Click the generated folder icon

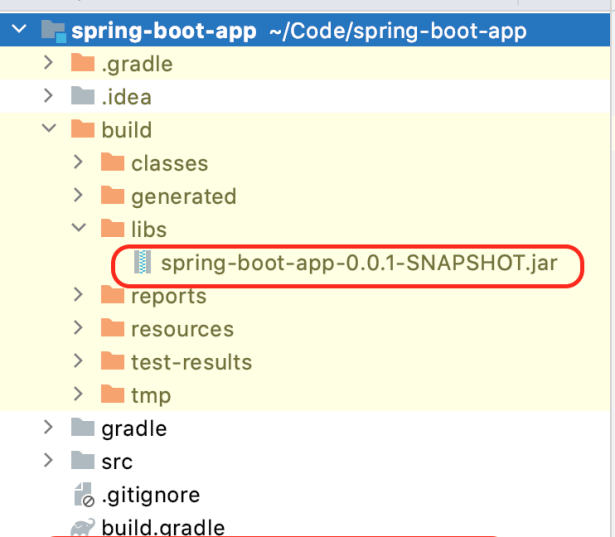pos(113,195)
